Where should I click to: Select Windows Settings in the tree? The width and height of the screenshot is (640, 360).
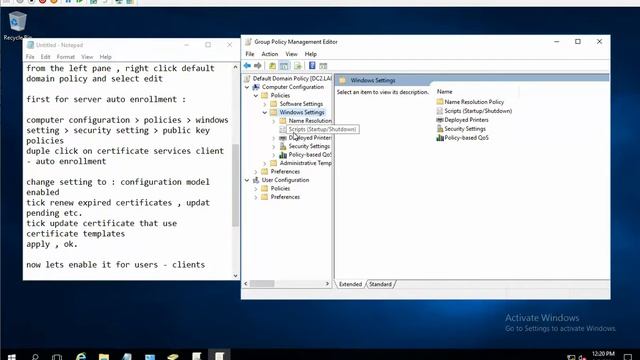coord(302,112)
